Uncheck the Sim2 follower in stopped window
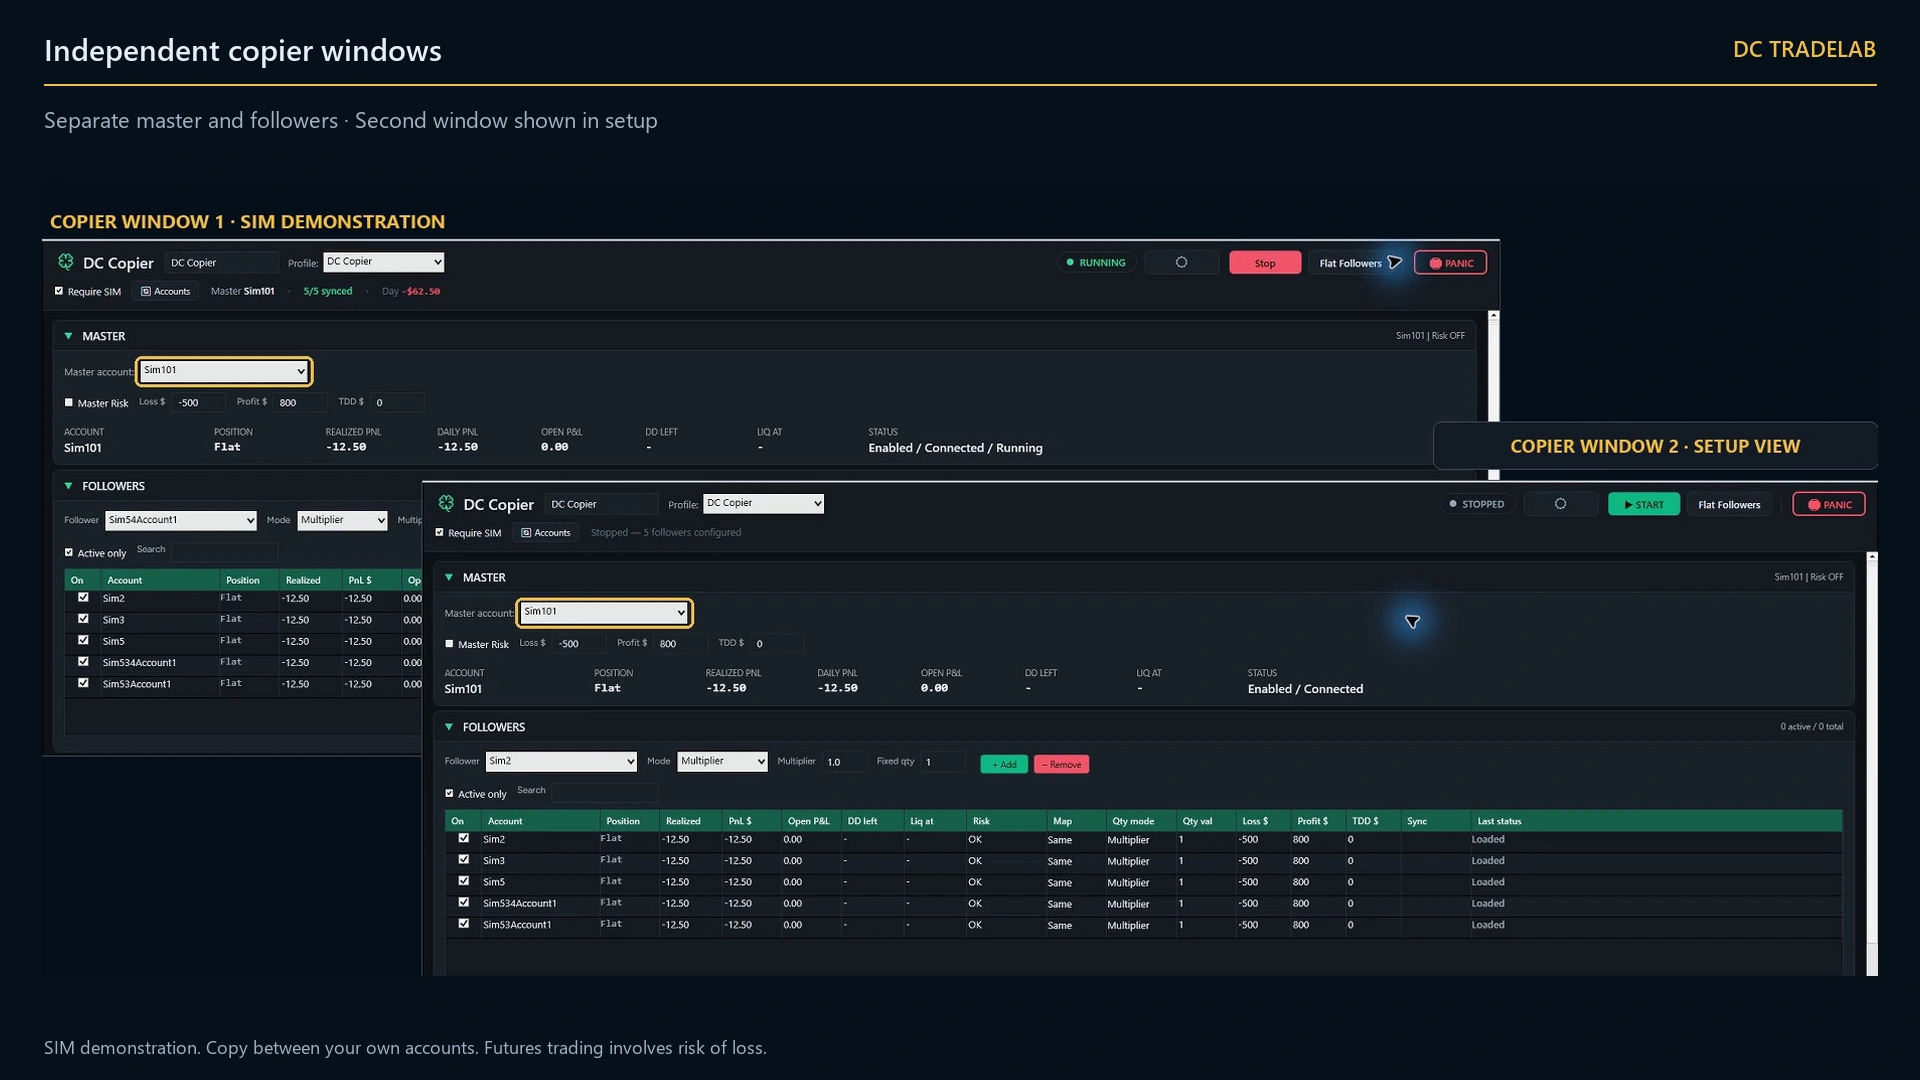Image resolution: width=1920 pixels, height=1080 pixels. (x=463, y=838)
